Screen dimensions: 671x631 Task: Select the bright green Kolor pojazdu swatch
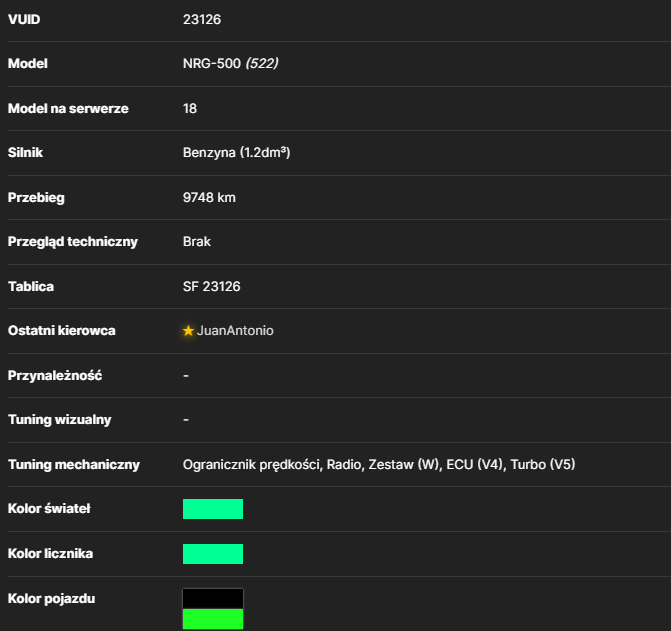213,619
